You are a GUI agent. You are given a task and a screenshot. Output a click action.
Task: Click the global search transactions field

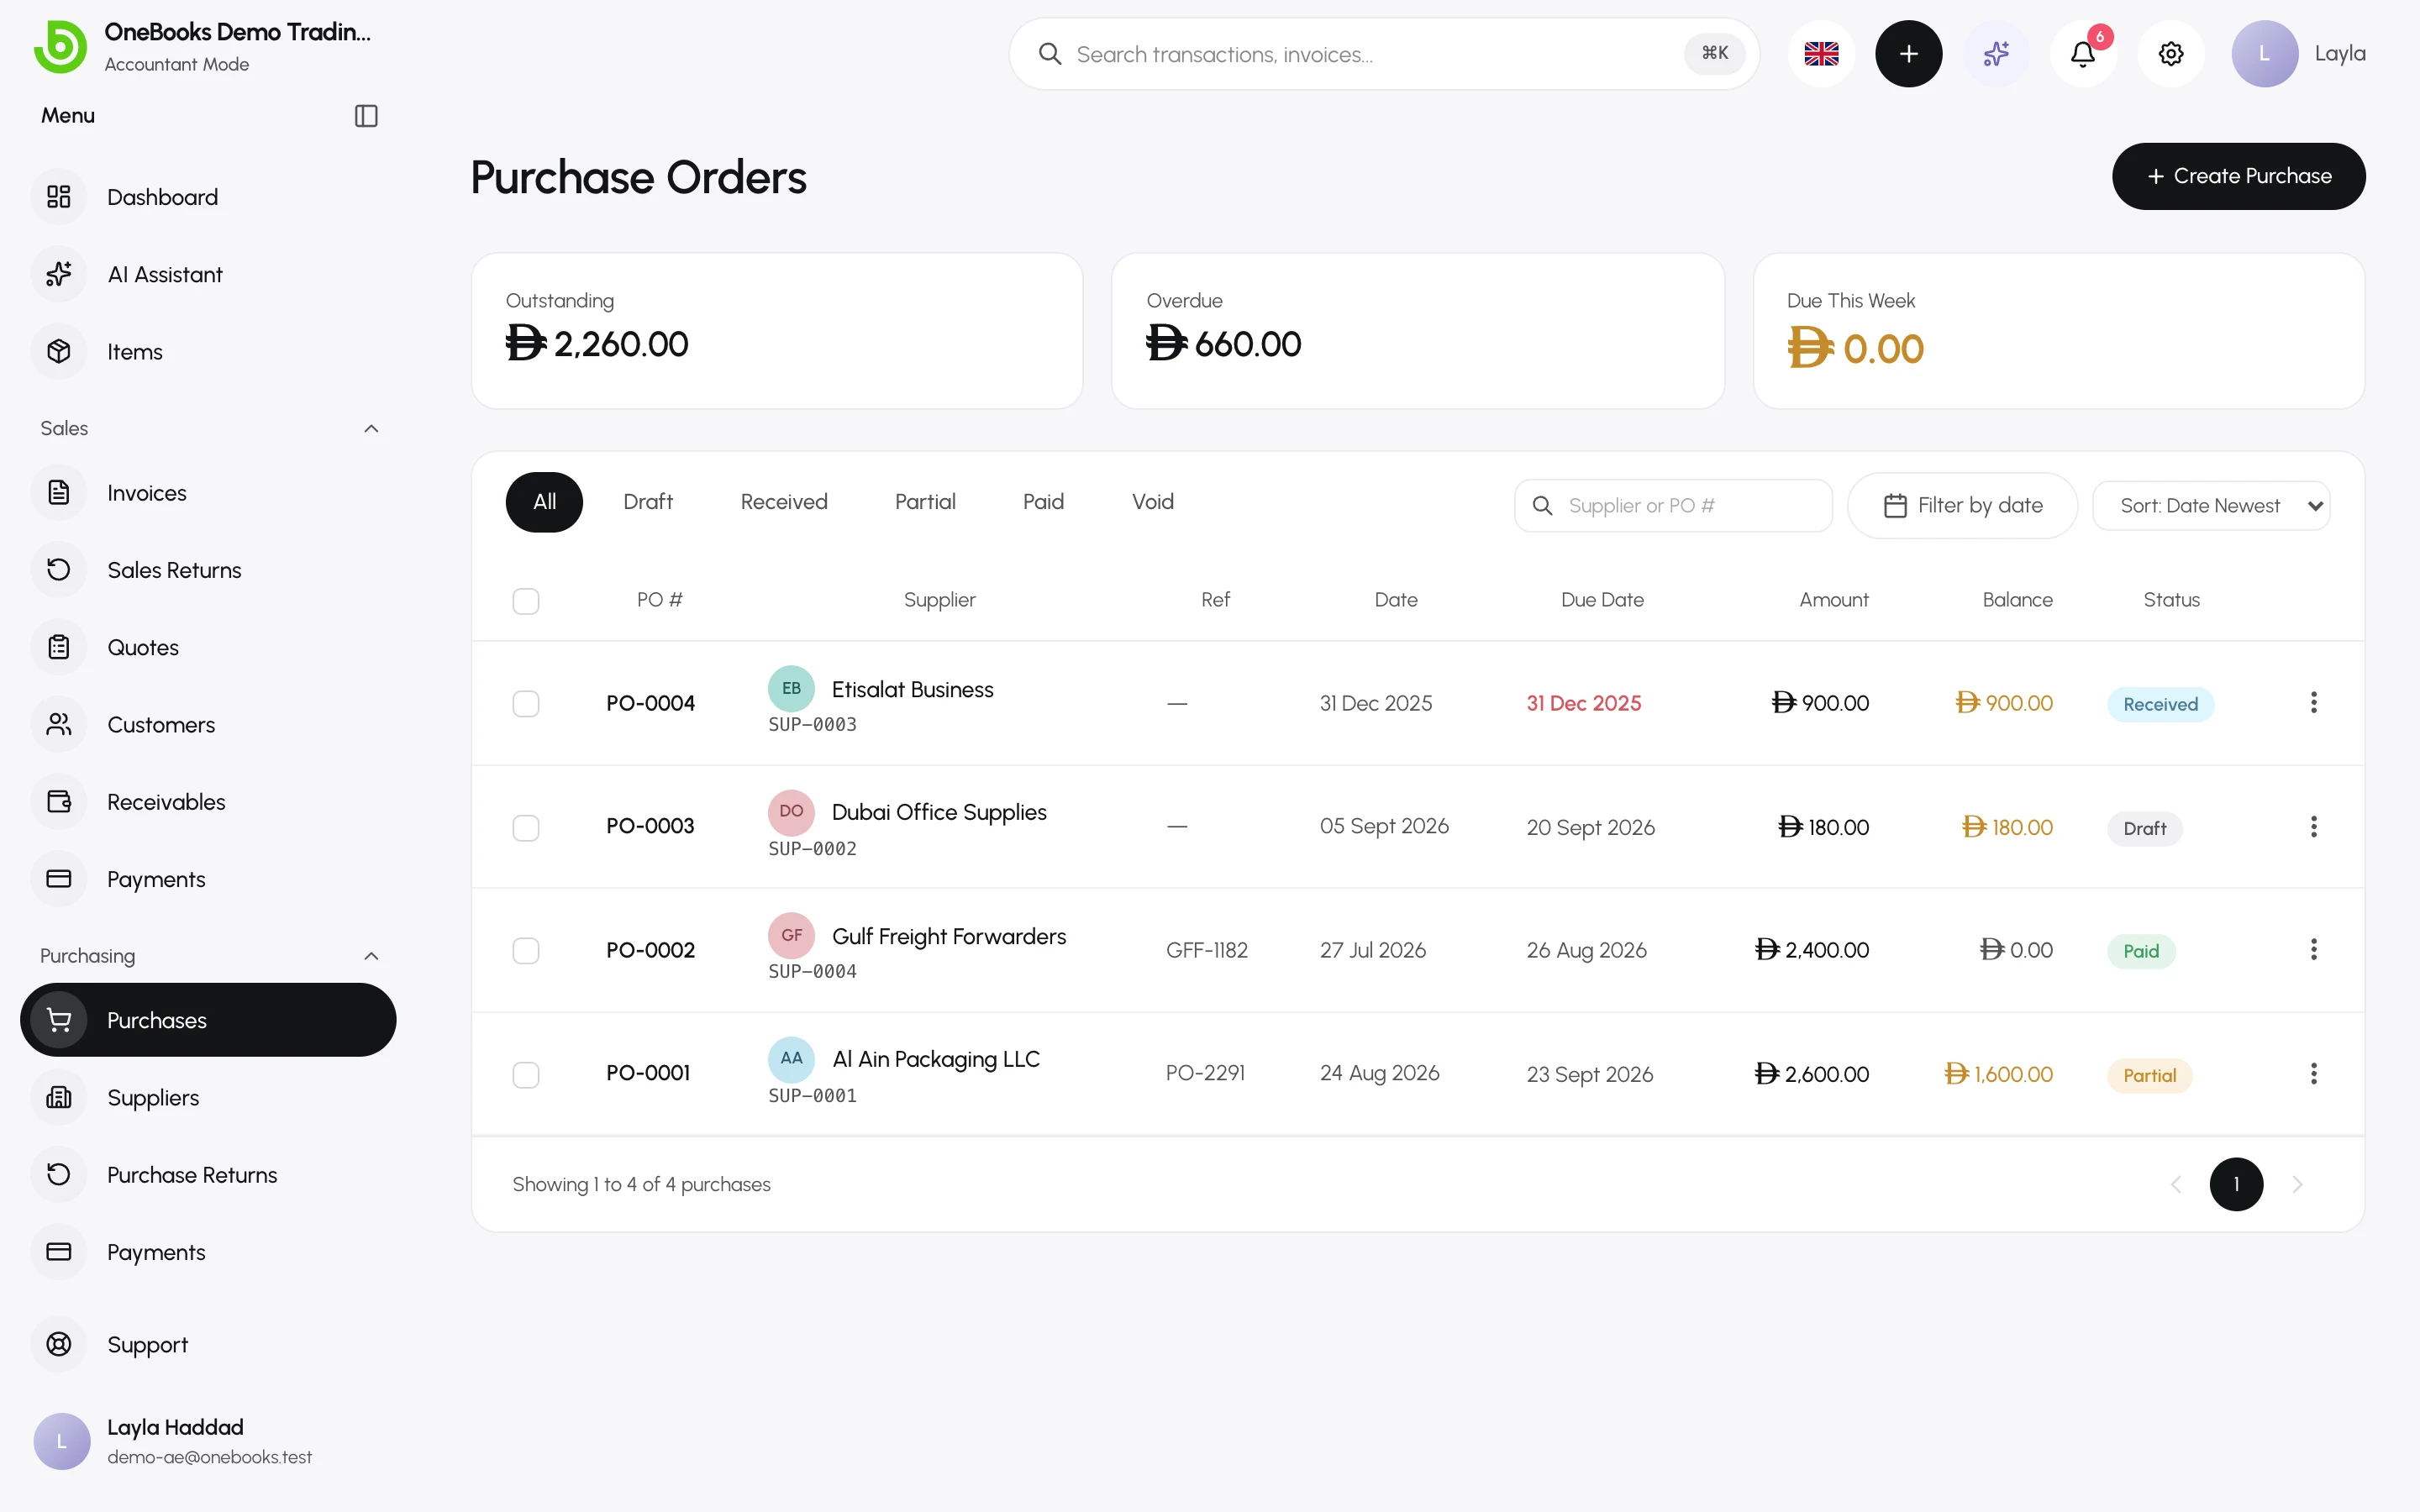tap(1384, 54)
